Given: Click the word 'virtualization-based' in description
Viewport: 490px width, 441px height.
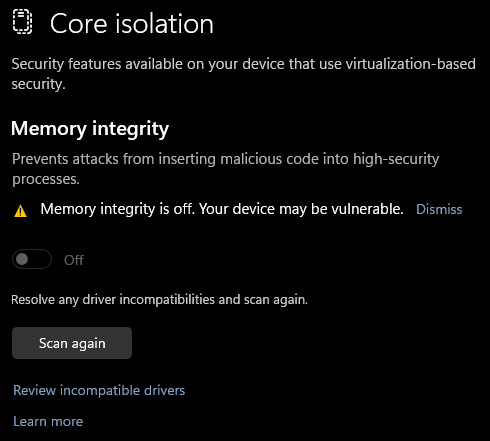Looking at the screenshot, I should (411, 64).
